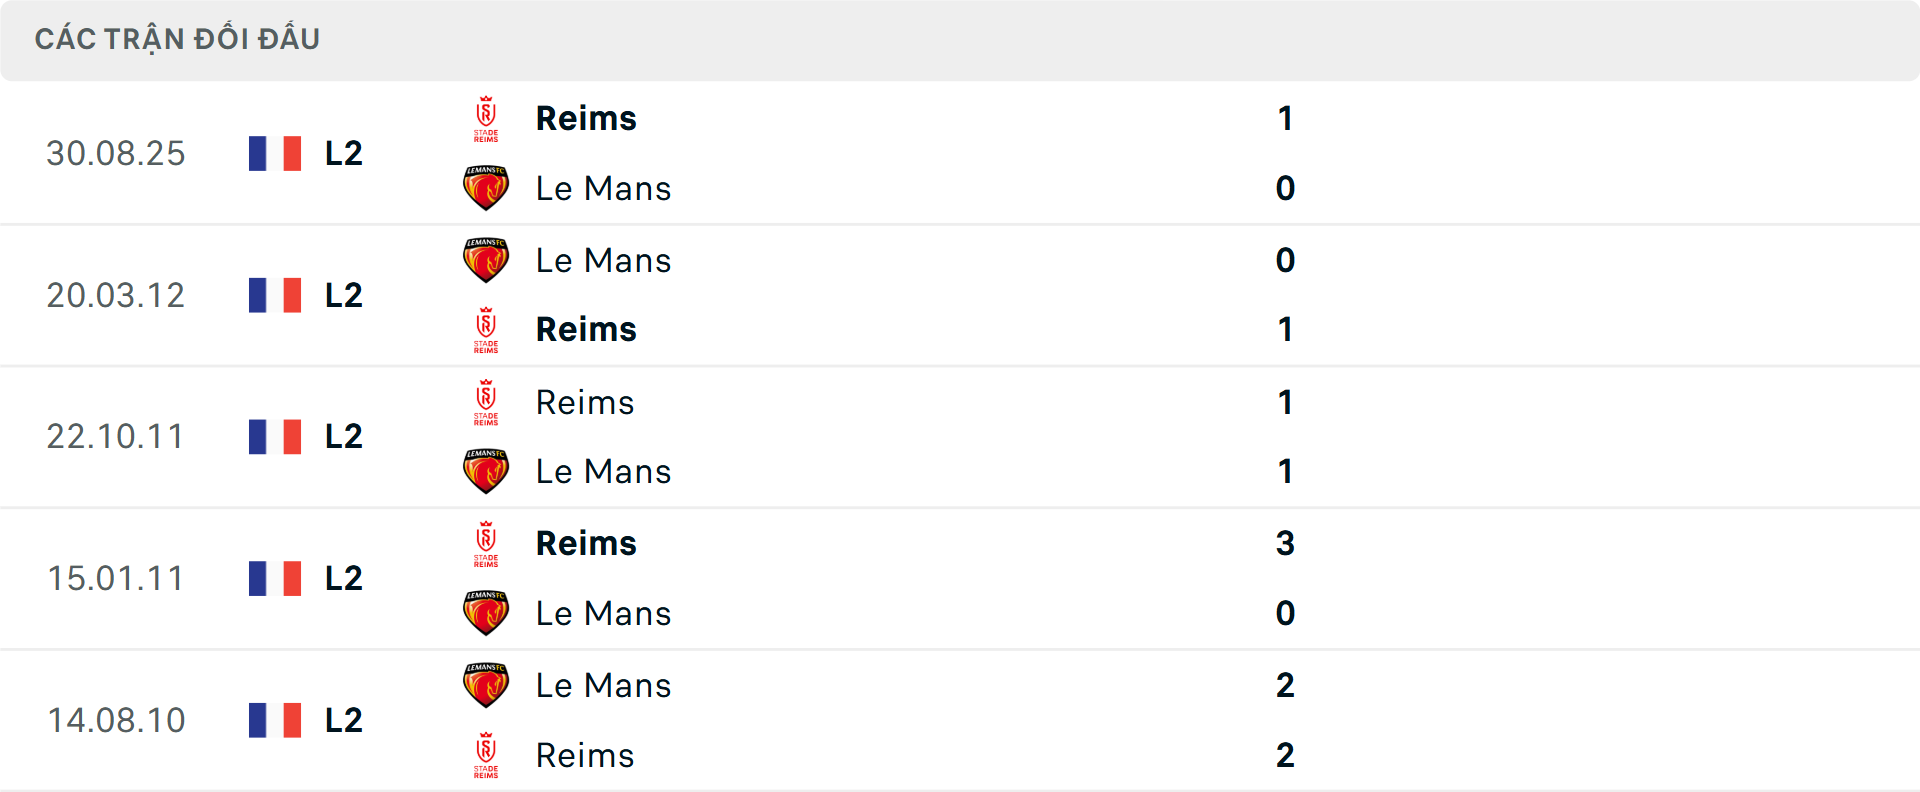
Task: Click the Reims logo in the 15.01.11 row
Action: tap(486, 543)
